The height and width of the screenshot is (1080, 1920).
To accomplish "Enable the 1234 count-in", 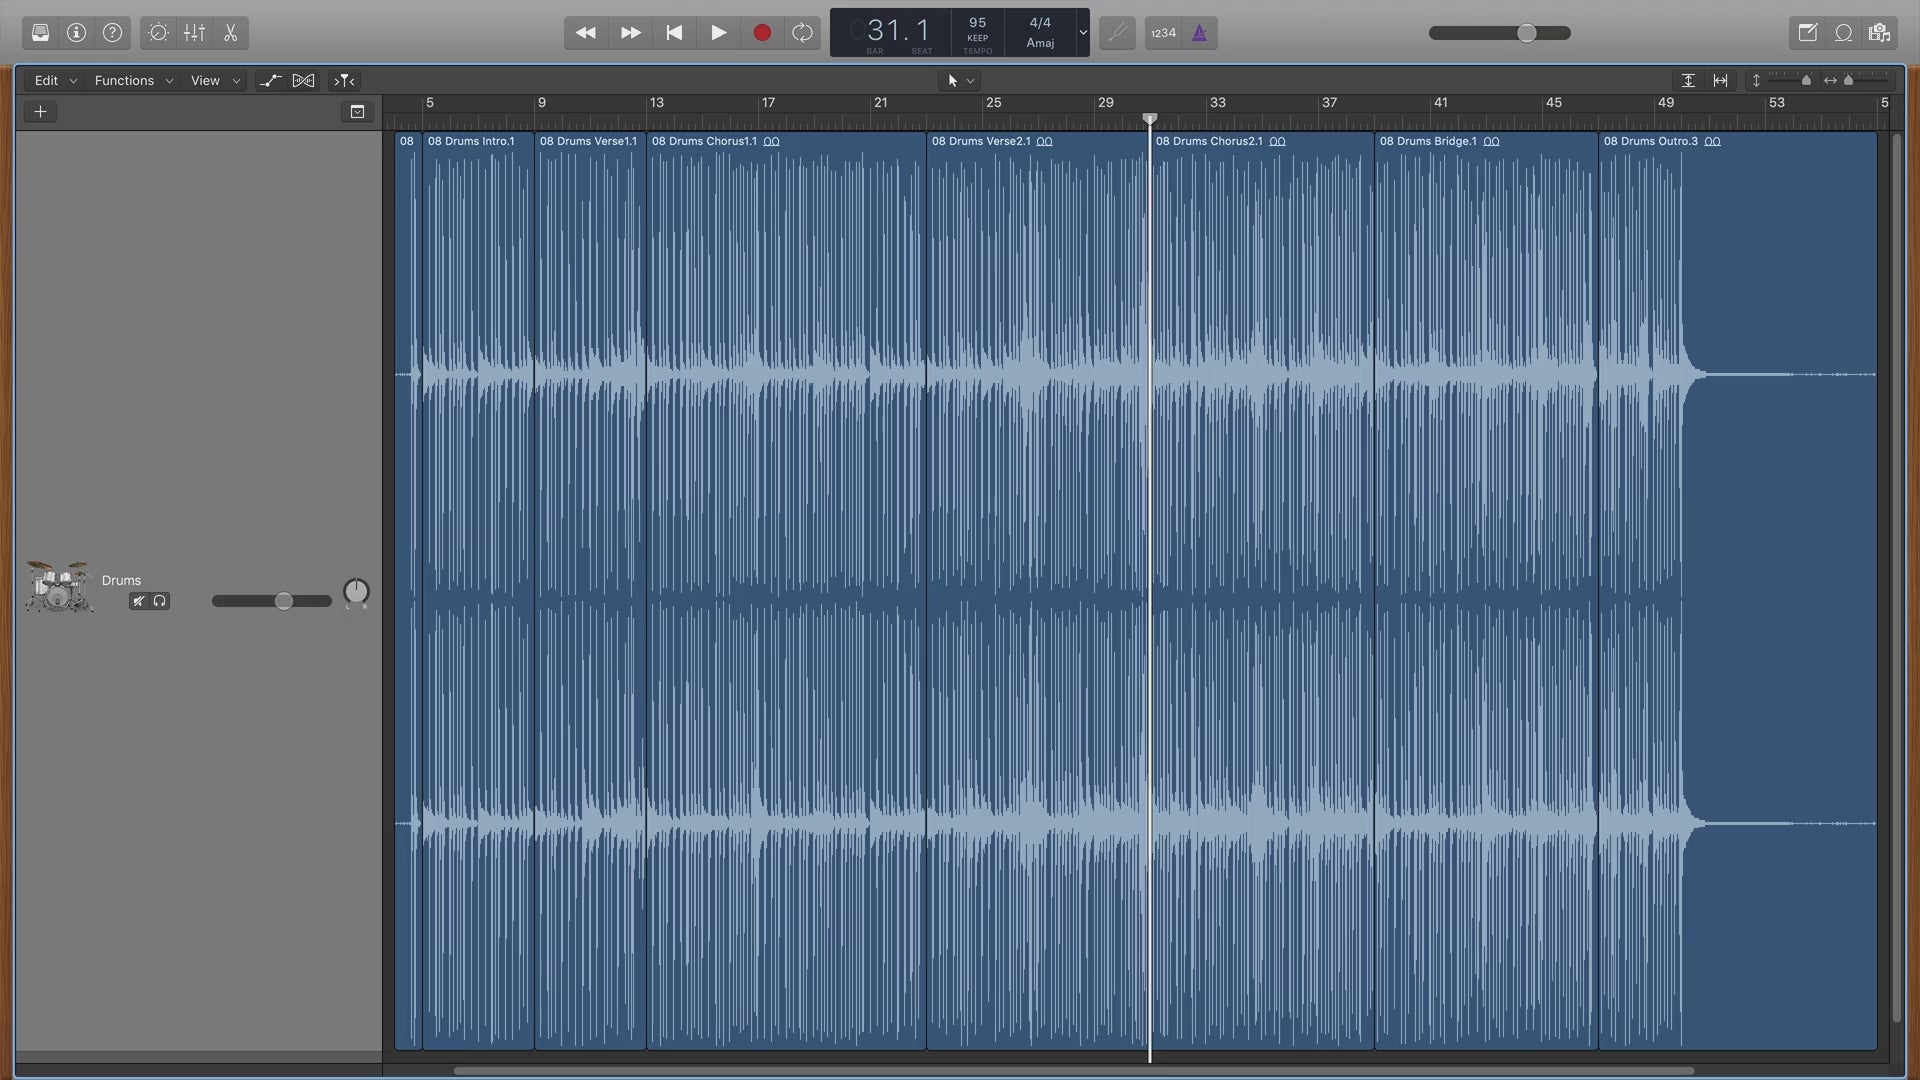I will coord(1163,33).
